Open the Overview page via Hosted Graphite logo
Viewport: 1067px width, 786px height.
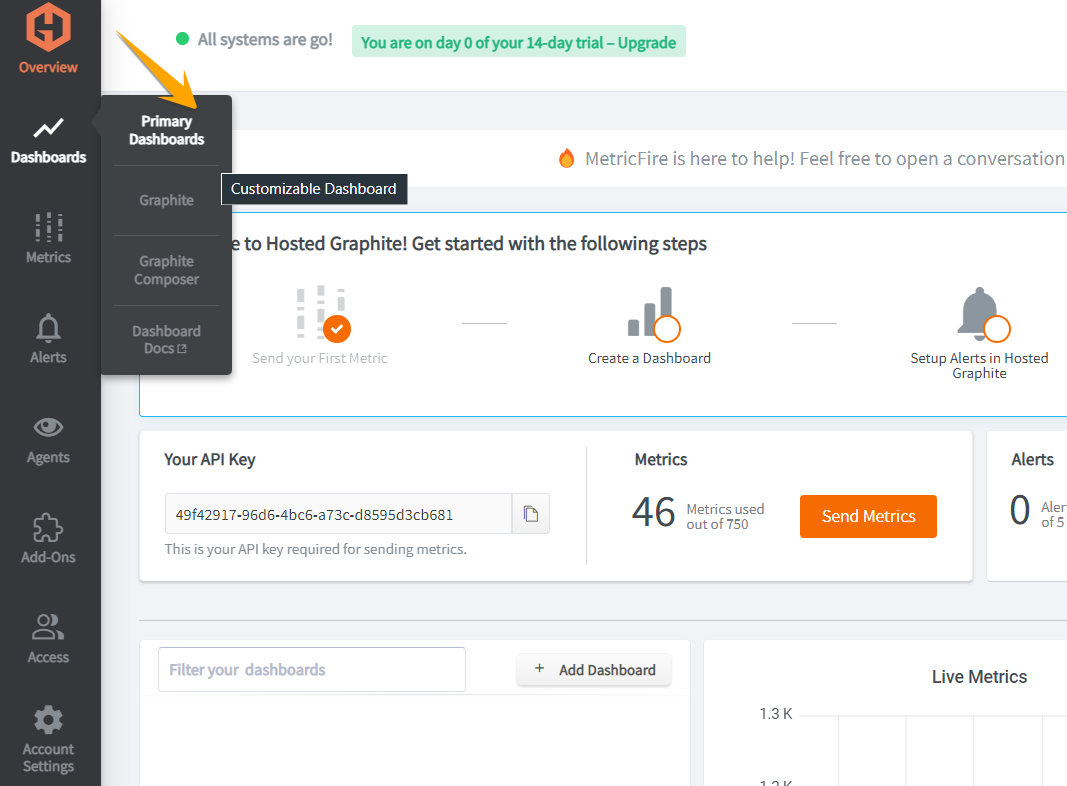coord(48,27)
